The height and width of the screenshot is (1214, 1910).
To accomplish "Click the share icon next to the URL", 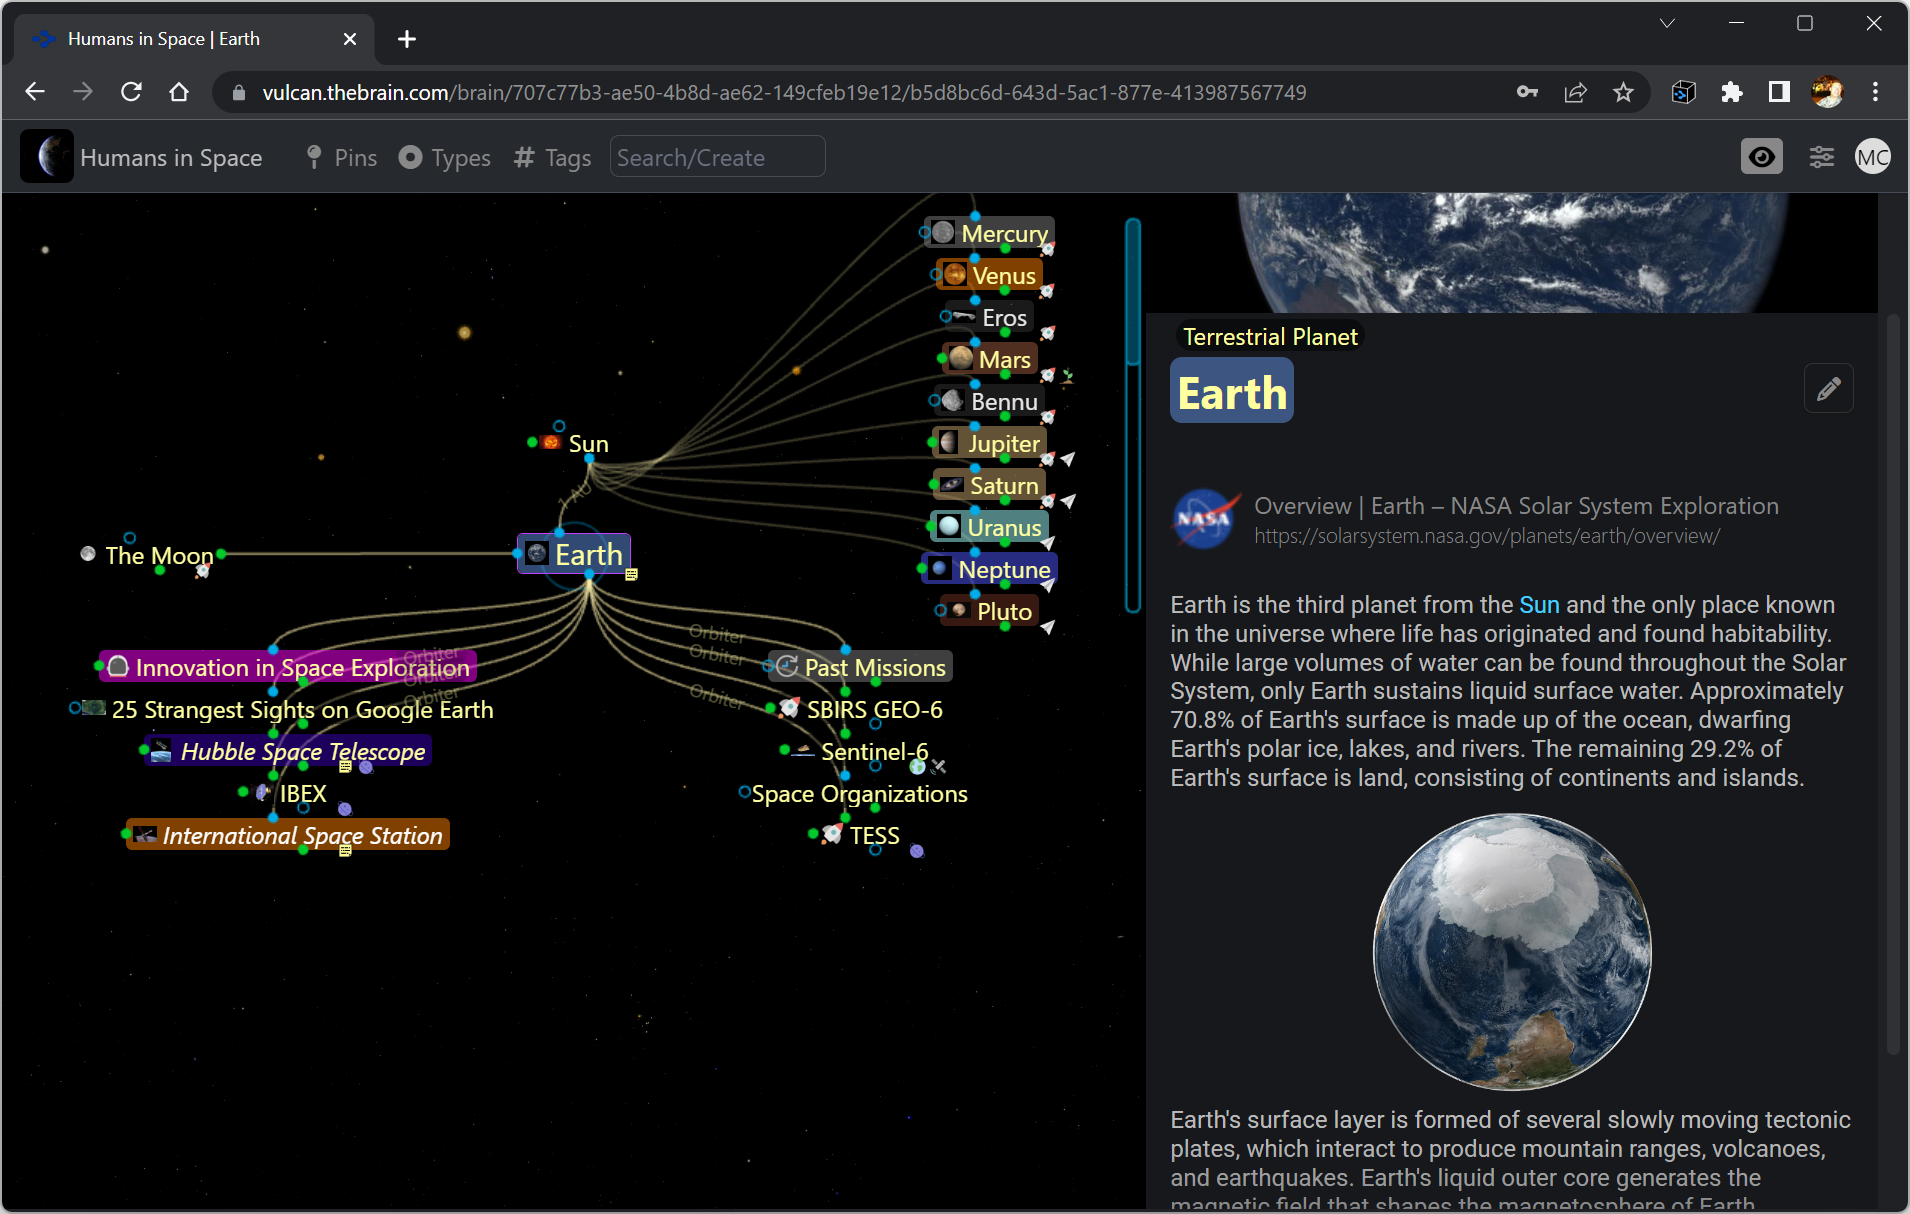I will (x=1575, y=92).
